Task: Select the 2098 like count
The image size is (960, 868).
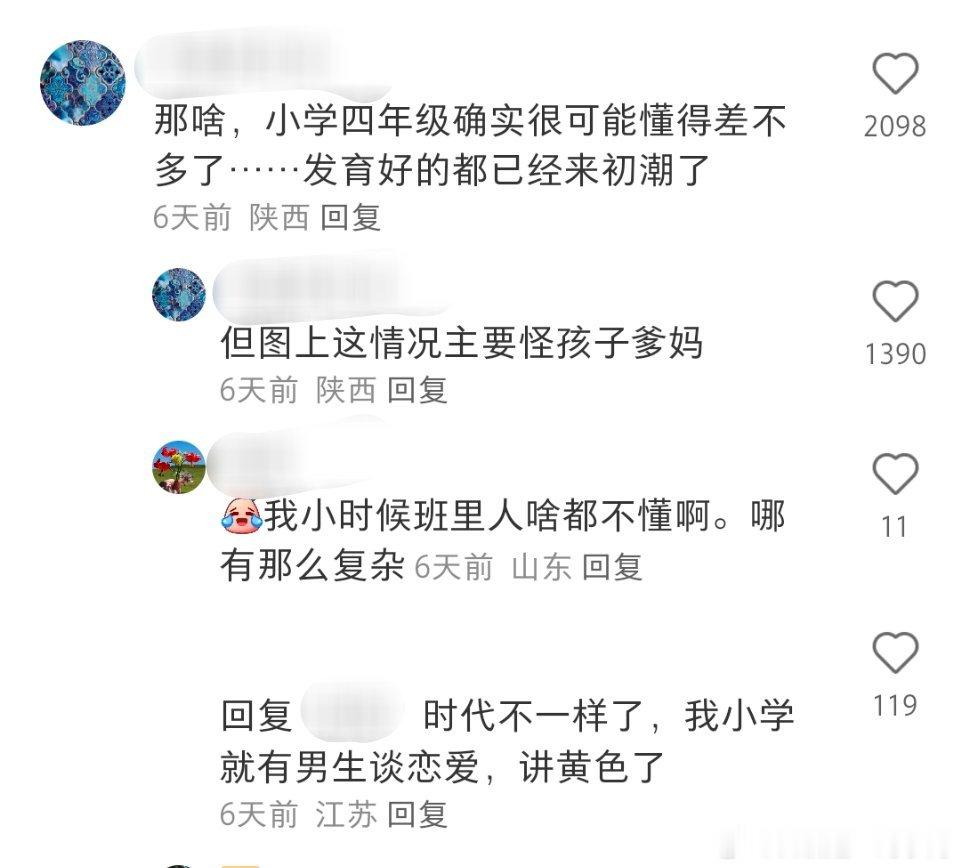Action: pyautogui.click(x=894, y=127)
